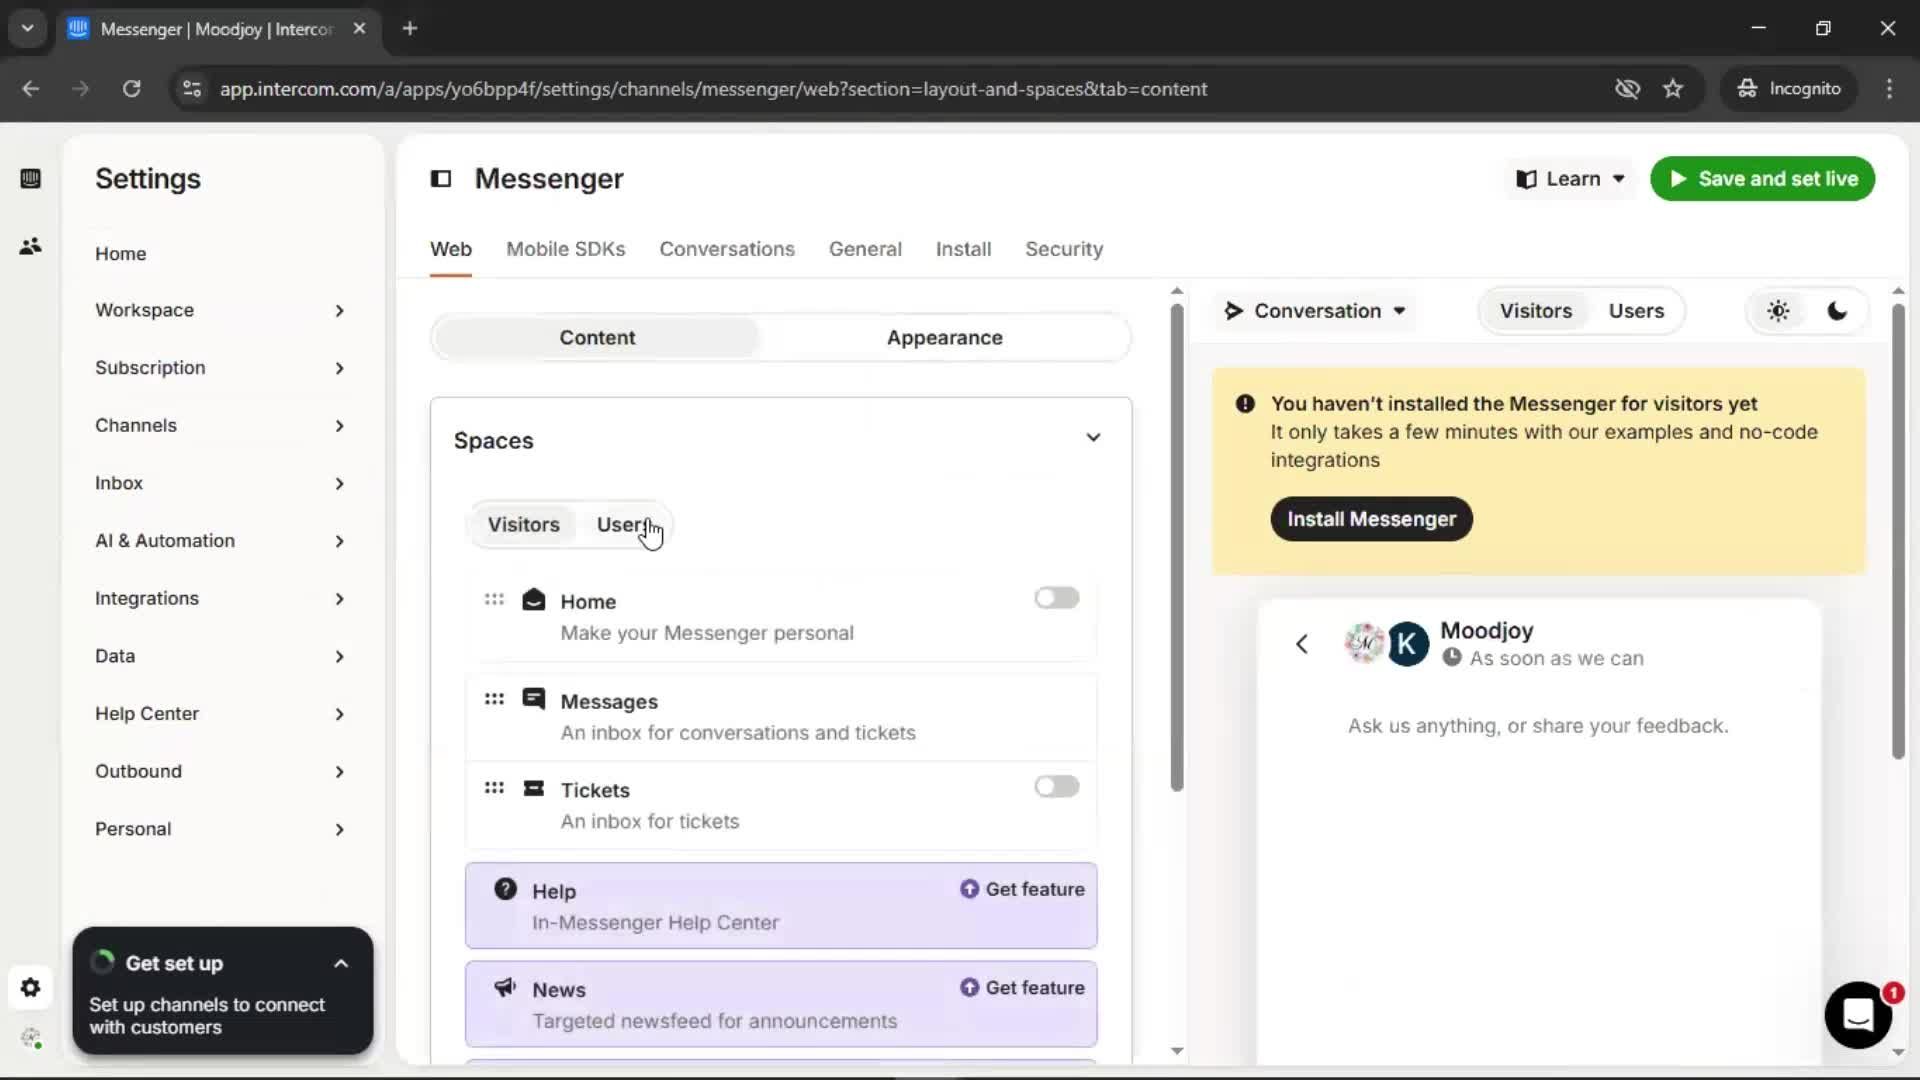
Task: Click the profile status icon at bottom left
Action: [31, 1038]
